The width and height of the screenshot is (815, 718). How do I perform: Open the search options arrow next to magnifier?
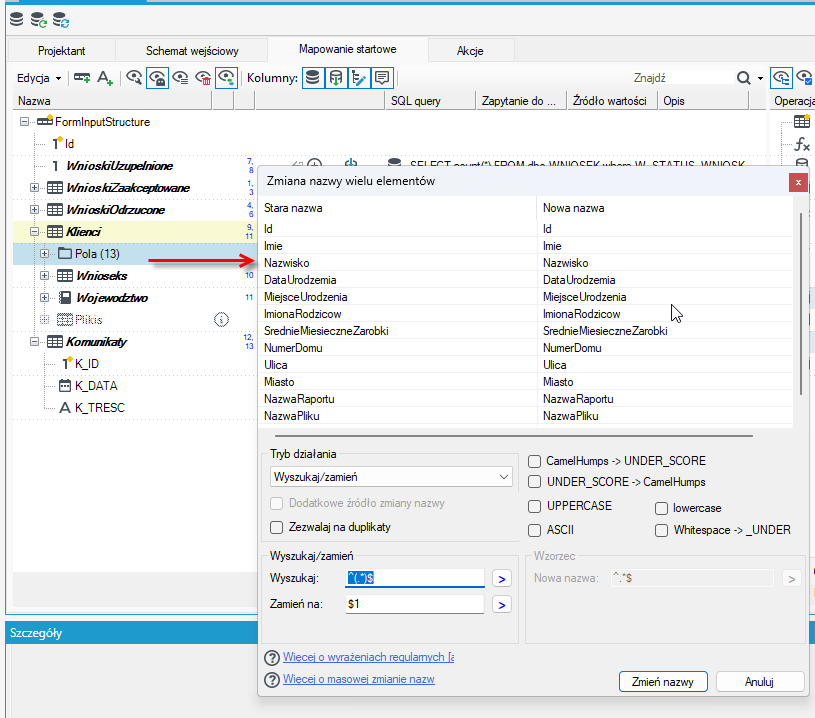pos(760,79)
